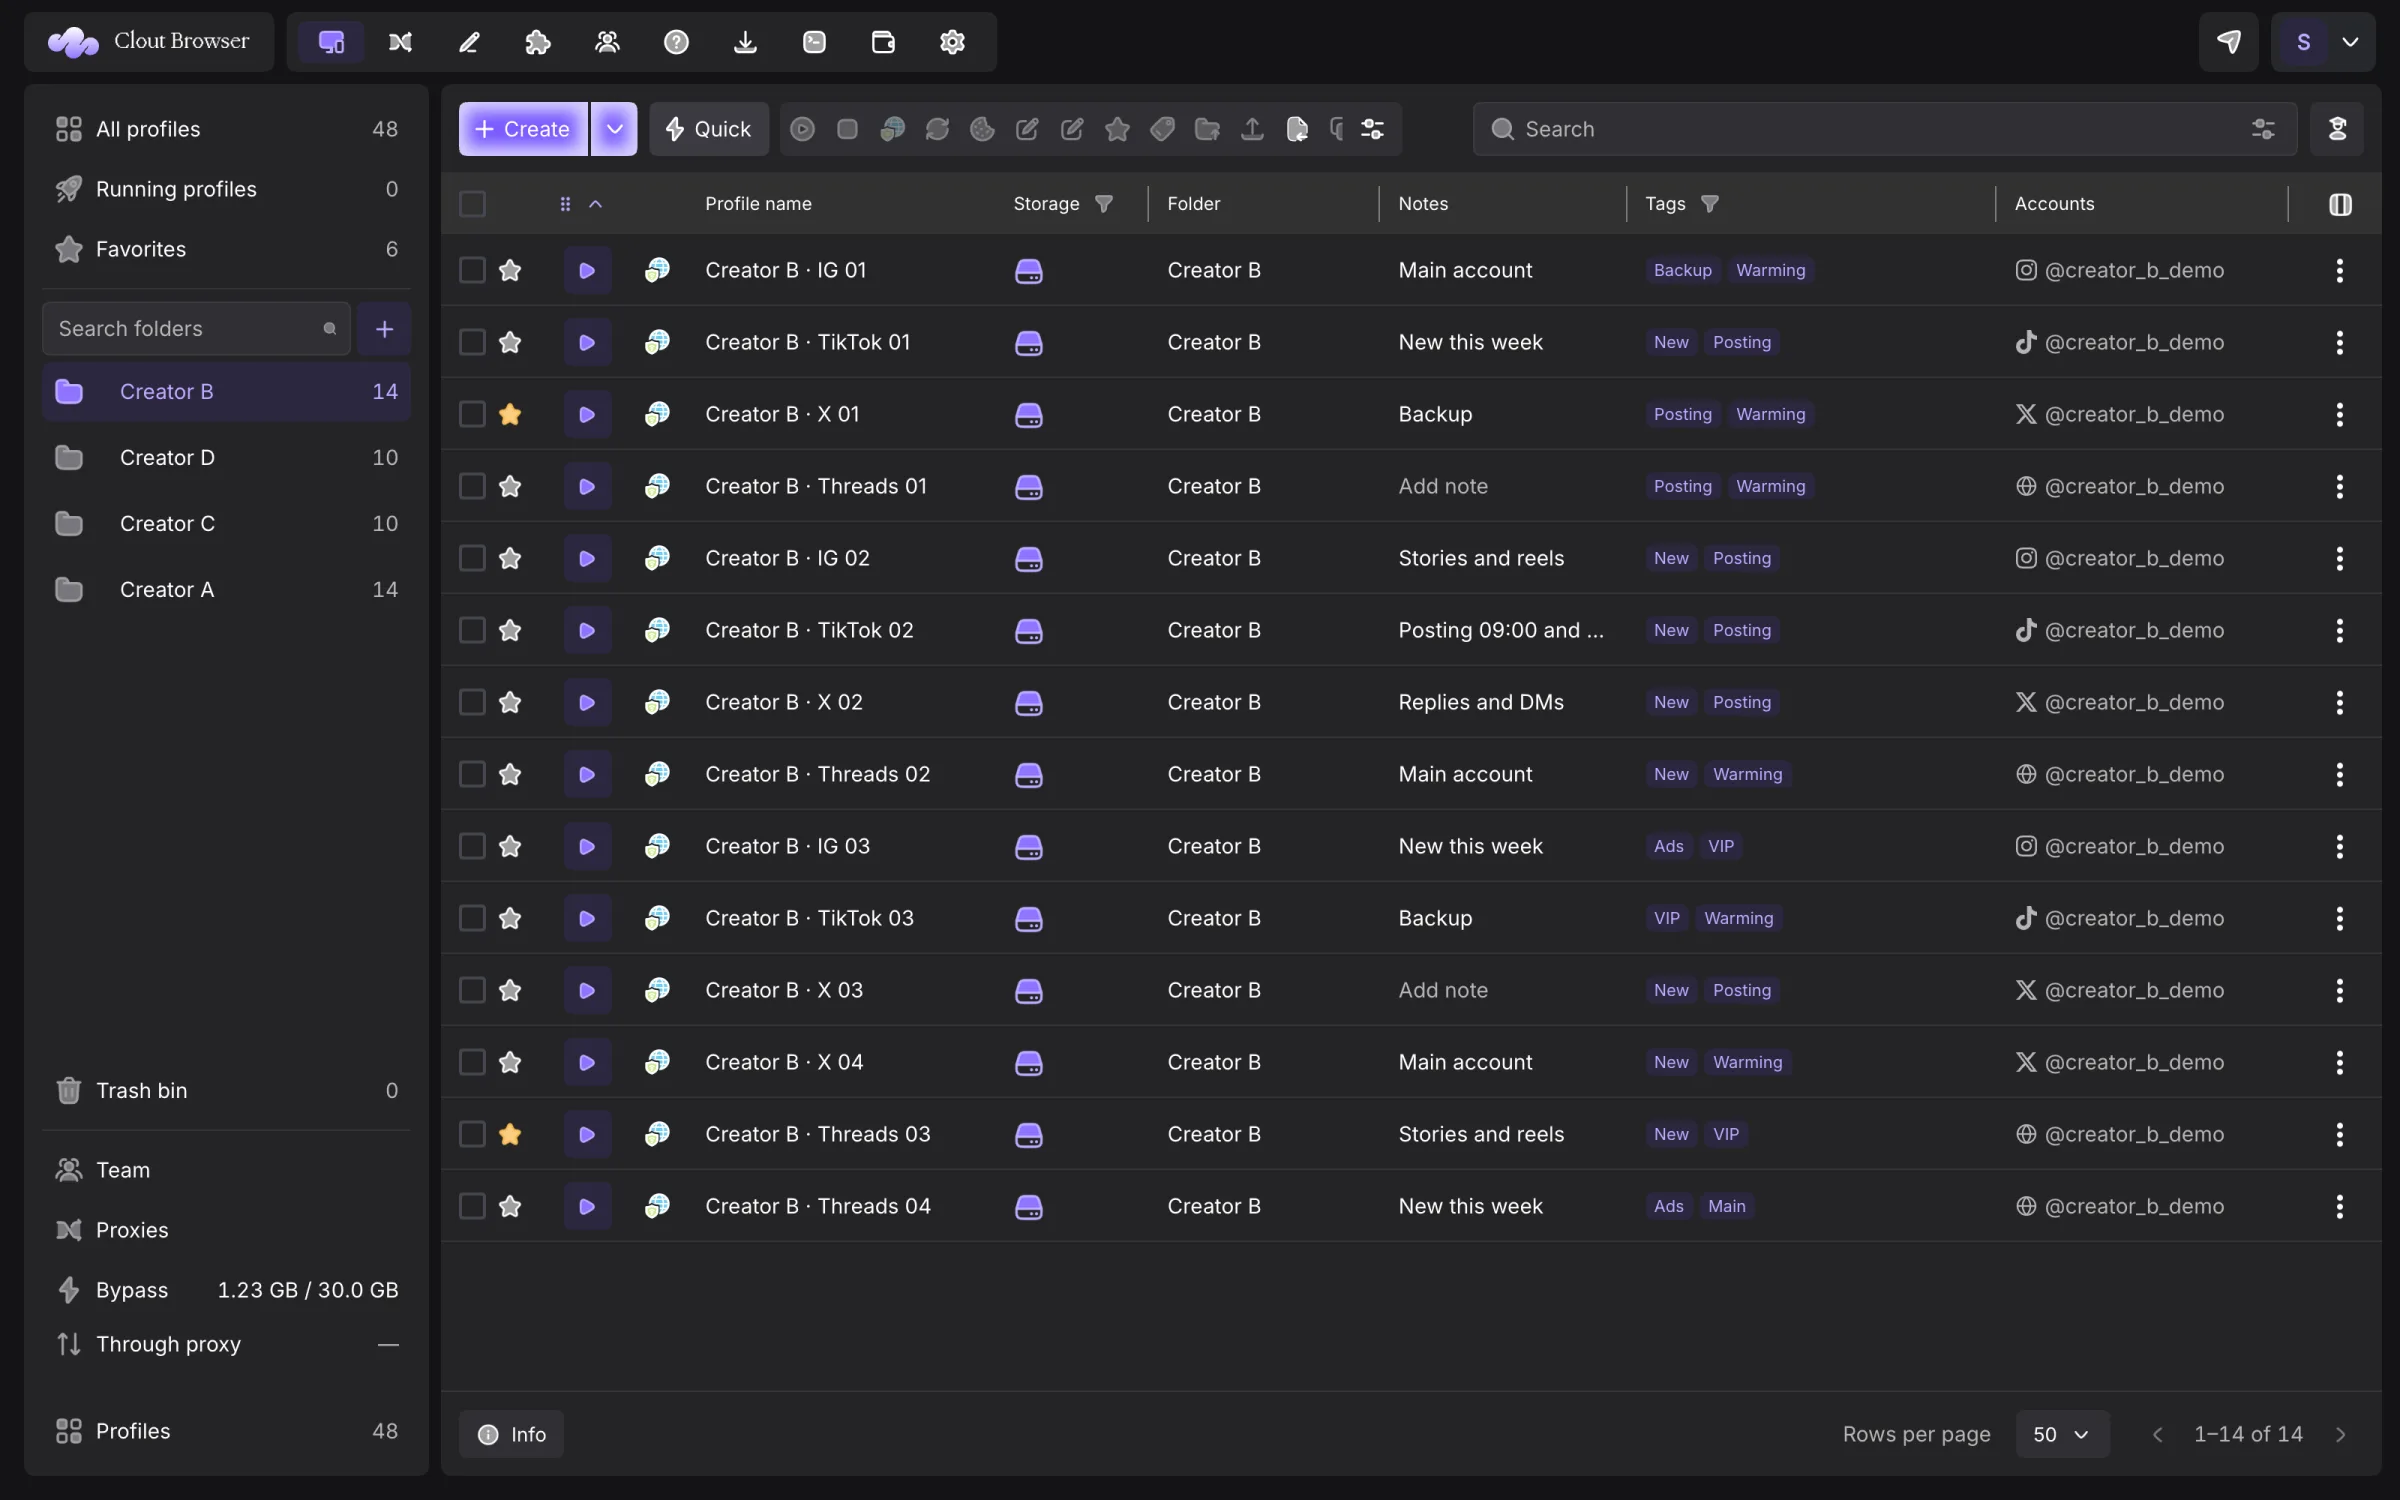Check the box for Creator B · IG 02

(x=472, y=558)
